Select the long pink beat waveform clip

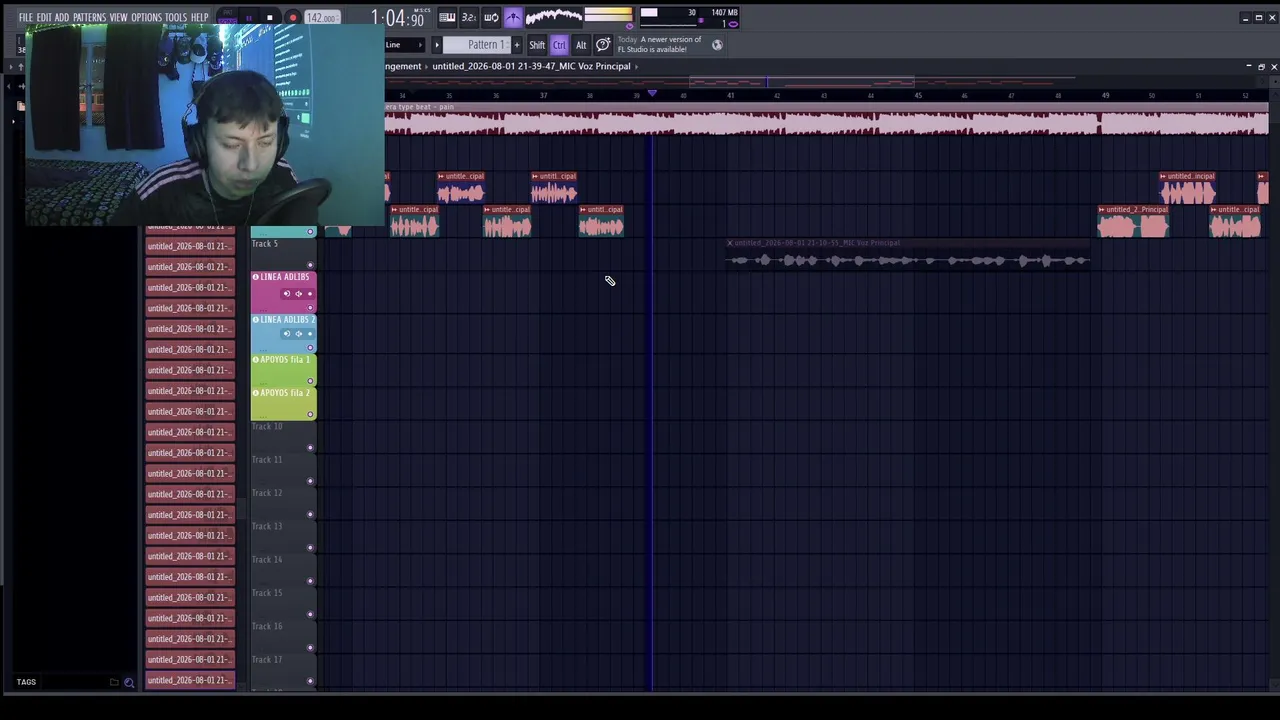(826, 120)
